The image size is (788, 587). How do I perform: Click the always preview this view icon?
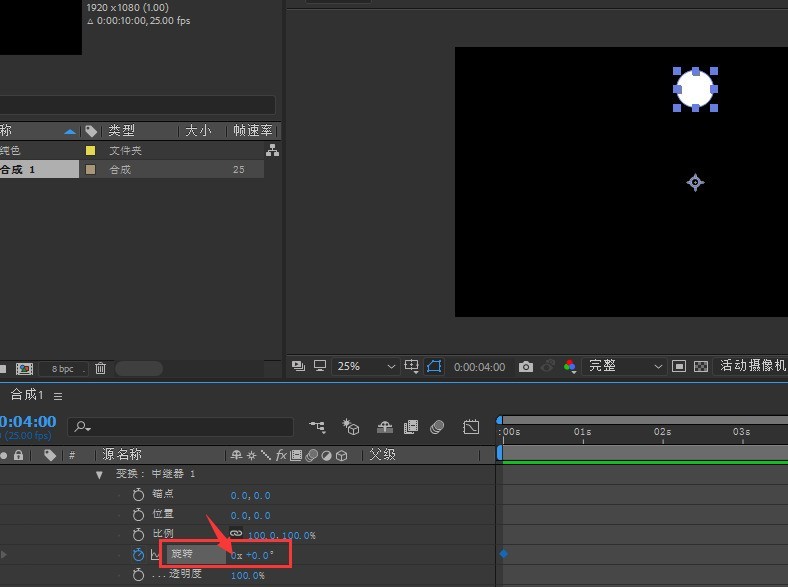click(x=298, y=366)
